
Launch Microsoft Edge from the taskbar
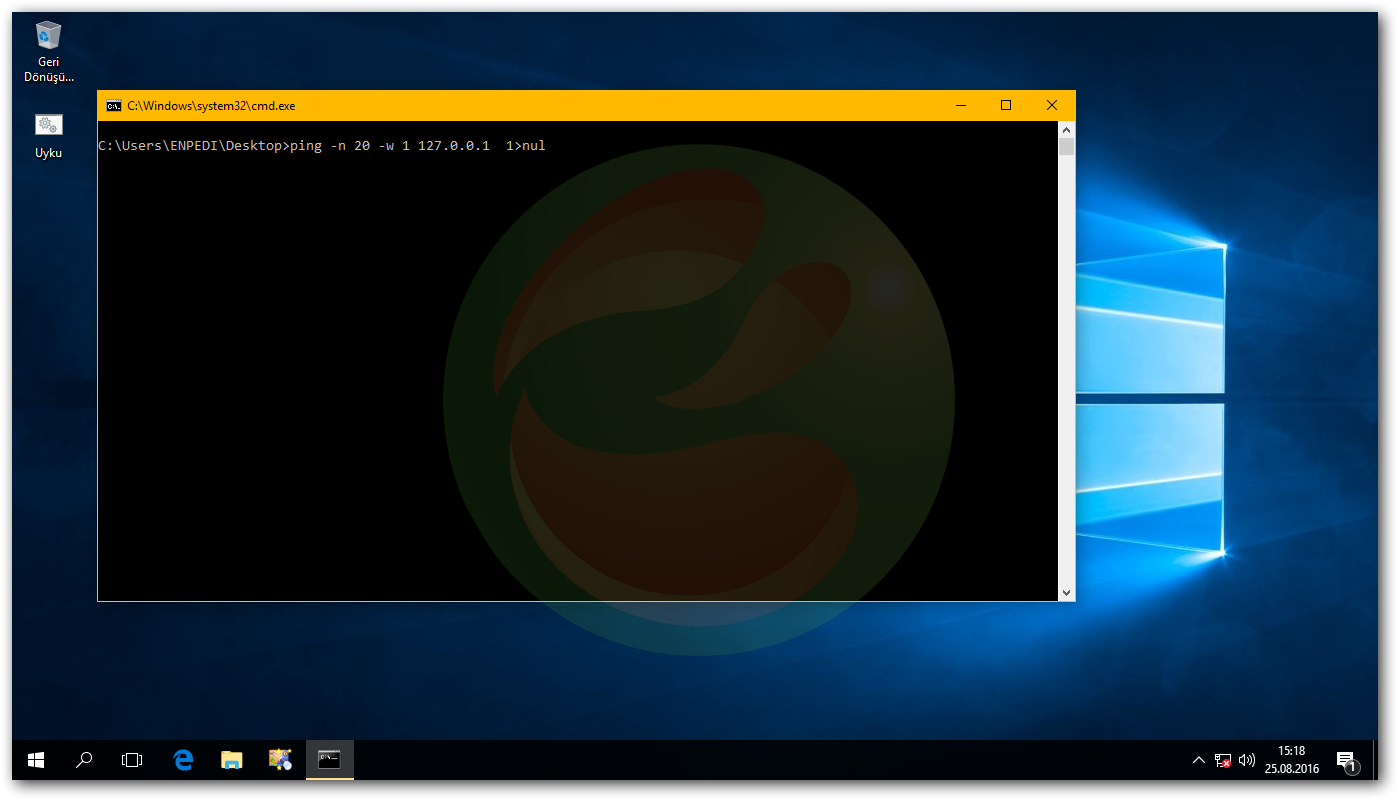pos(182,760)
